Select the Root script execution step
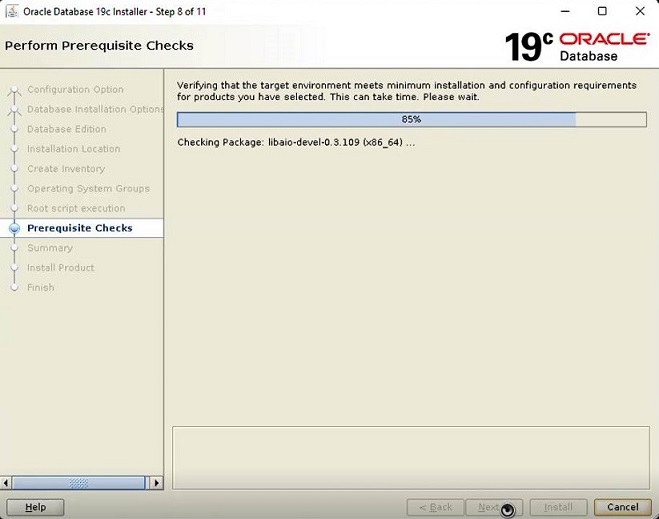659x519 pixels. click(76, 208)
